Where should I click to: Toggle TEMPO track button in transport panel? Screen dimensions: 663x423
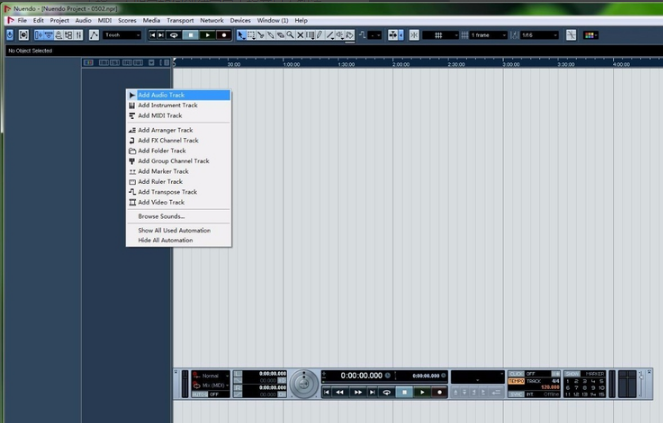pyautogui.click(x=515, y=381)
